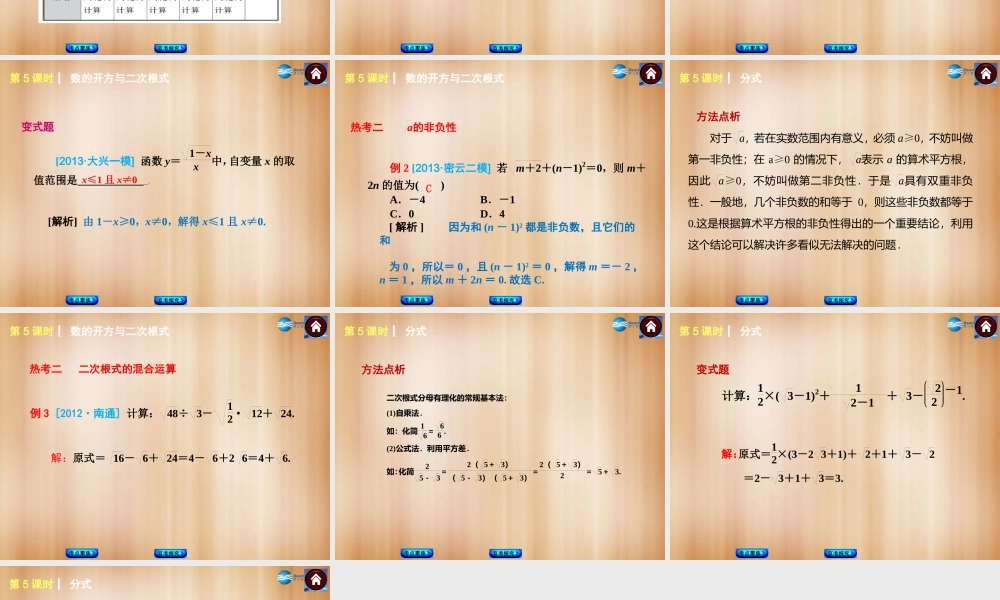Click the right blue button on the top slide with table
The height and width of the screenshot is (600, 1000).
170,48
